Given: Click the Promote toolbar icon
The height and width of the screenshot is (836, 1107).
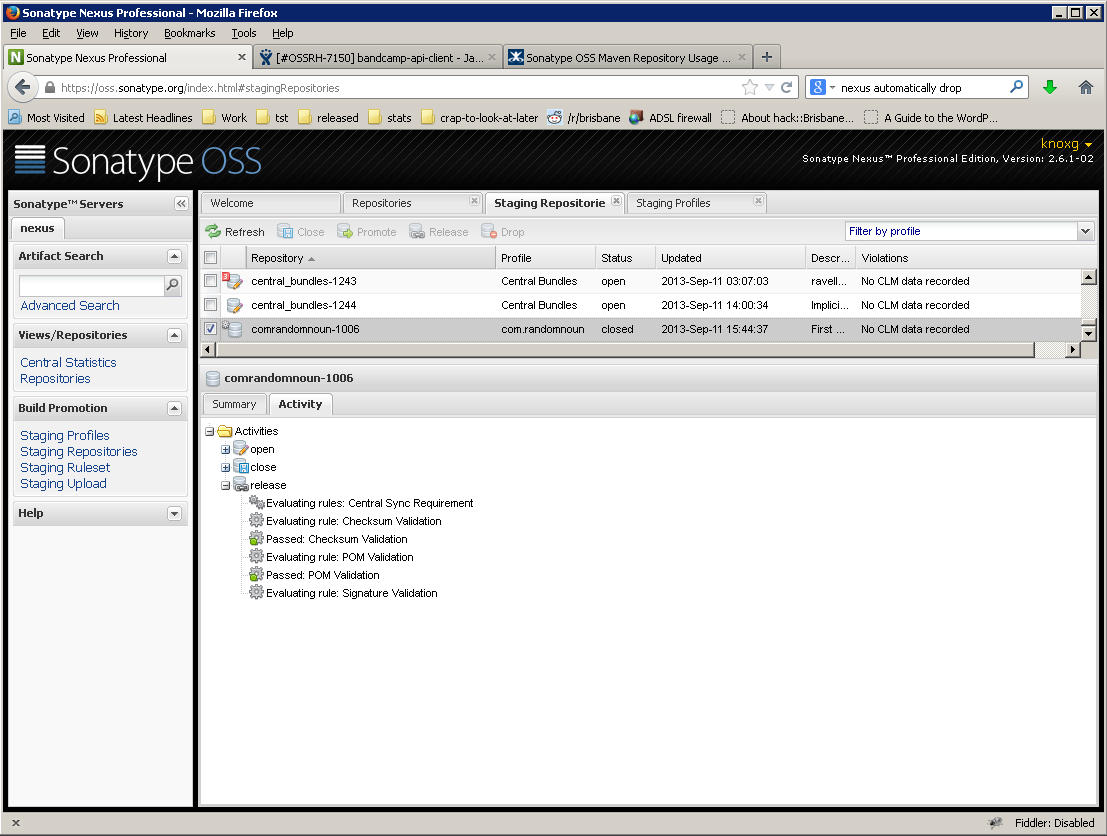Looking at the screenshot, I should tap(345, 232).
